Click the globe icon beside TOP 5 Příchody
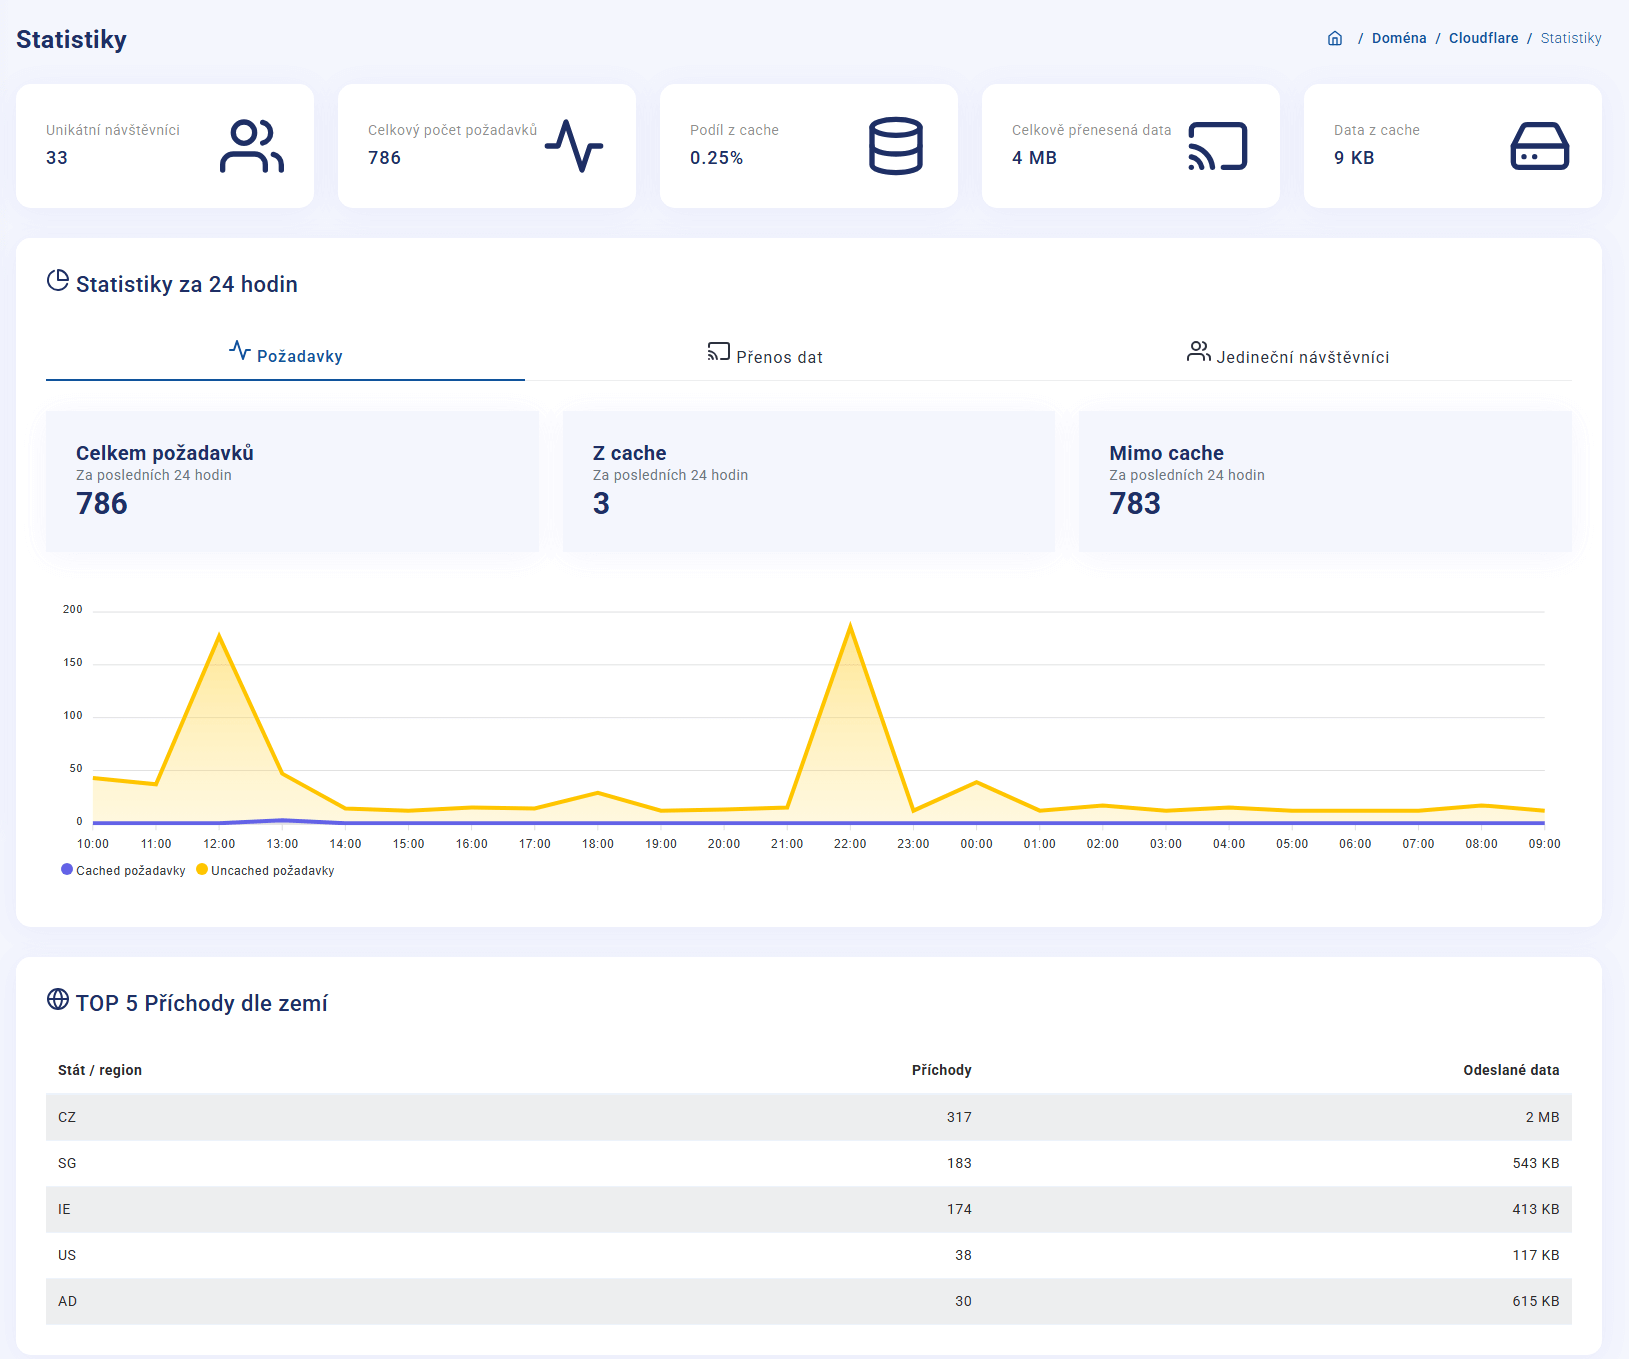 (58, 1000)
